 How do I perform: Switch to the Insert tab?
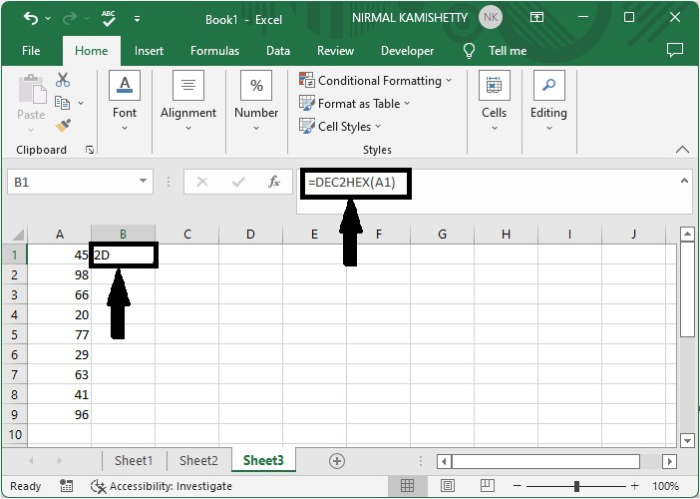[149, 51]
